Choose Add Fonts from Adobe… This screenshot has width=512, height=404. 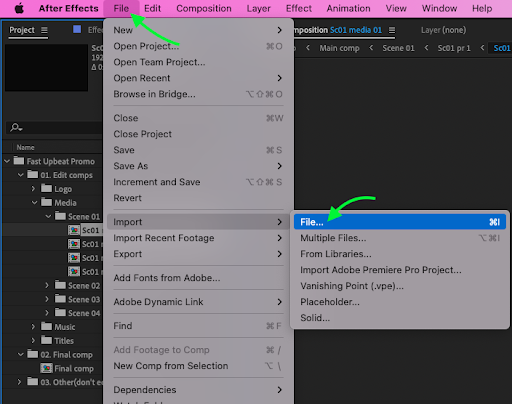click(198, 278)
